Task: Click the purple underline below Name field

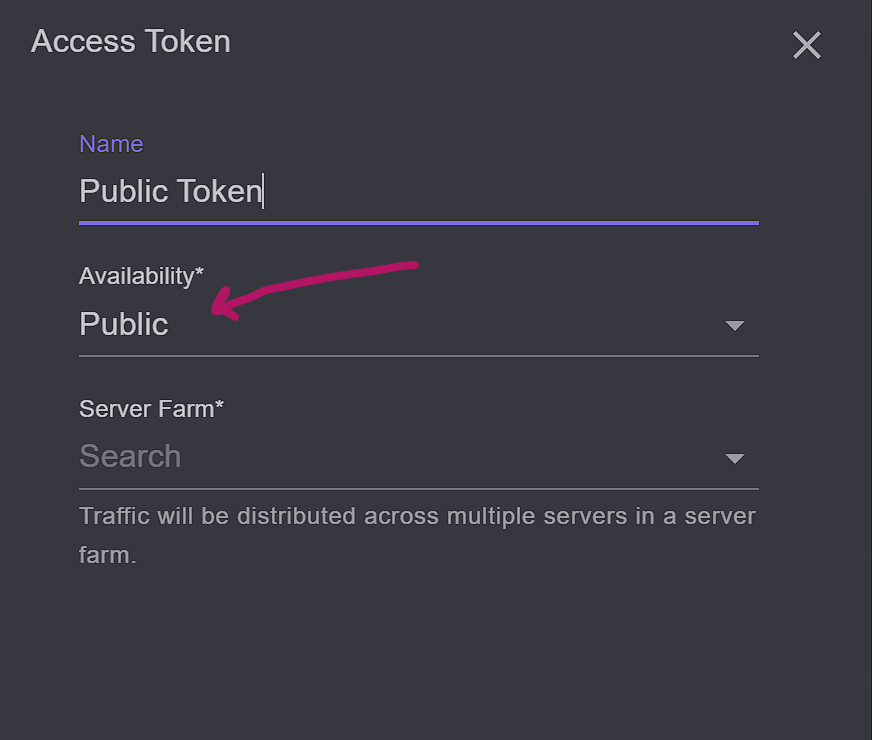Action: [418, 222]
